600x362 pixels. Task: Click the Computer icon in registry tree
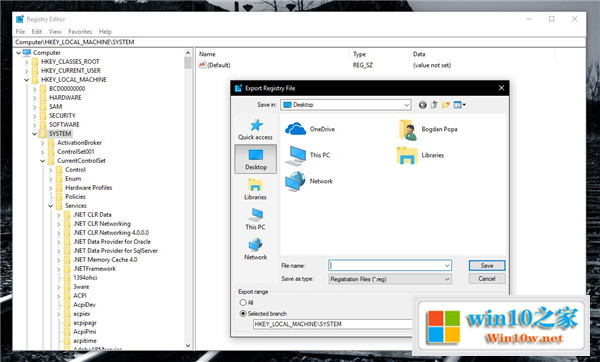27,52
